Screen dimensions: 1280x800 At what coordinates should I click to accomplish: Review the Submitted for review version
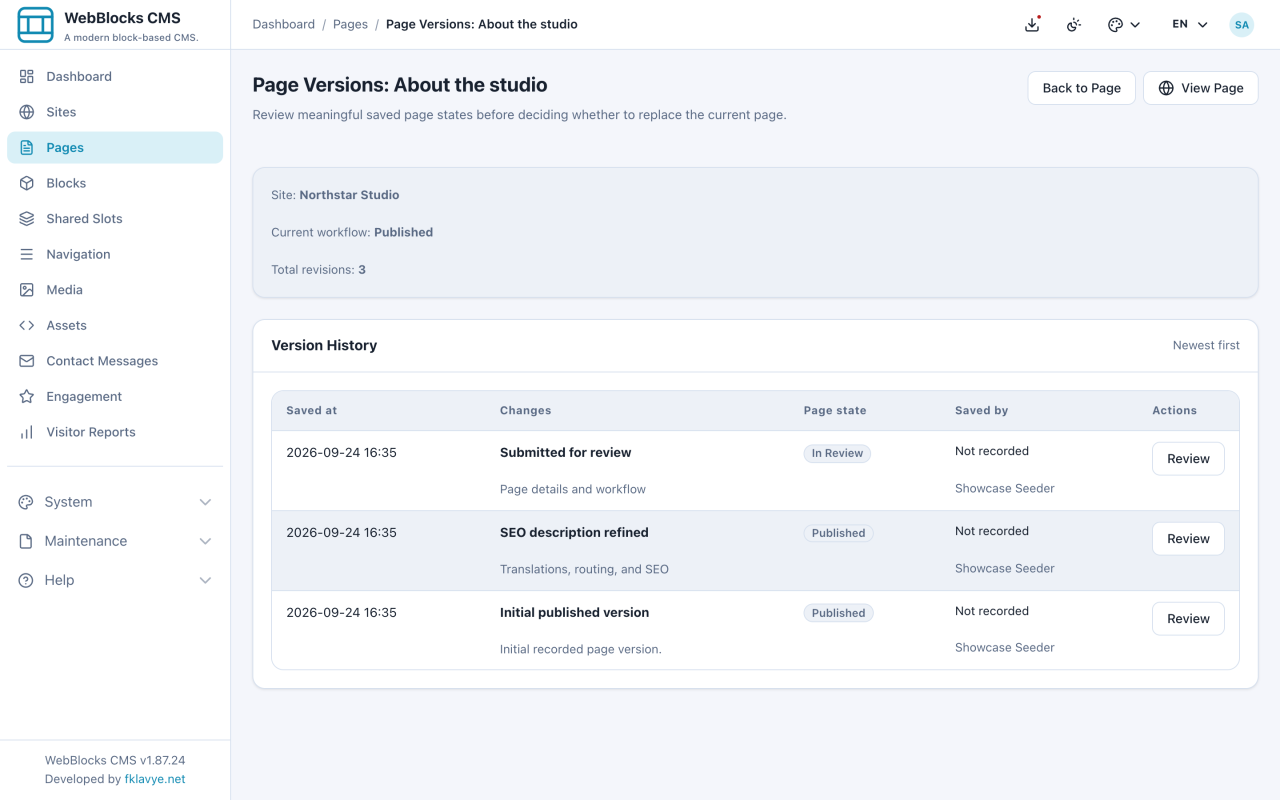coord(1188,459)
